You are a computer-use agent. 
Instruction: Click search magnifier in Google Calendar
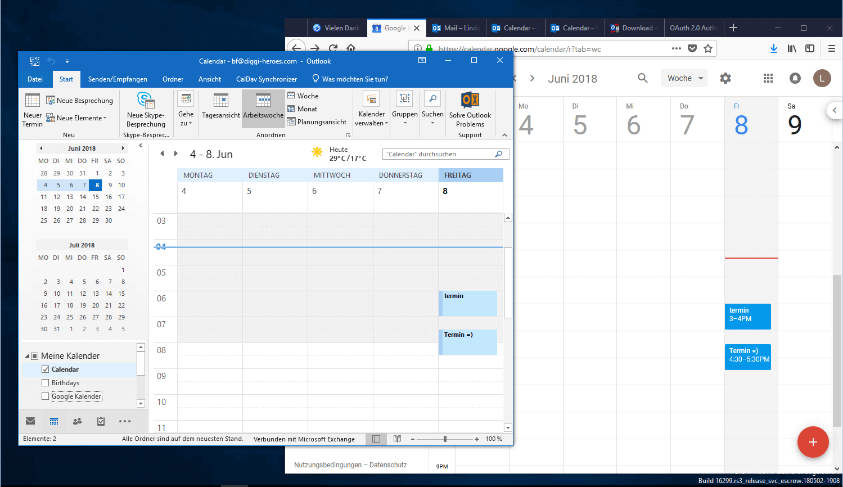[x=642, y=78]
